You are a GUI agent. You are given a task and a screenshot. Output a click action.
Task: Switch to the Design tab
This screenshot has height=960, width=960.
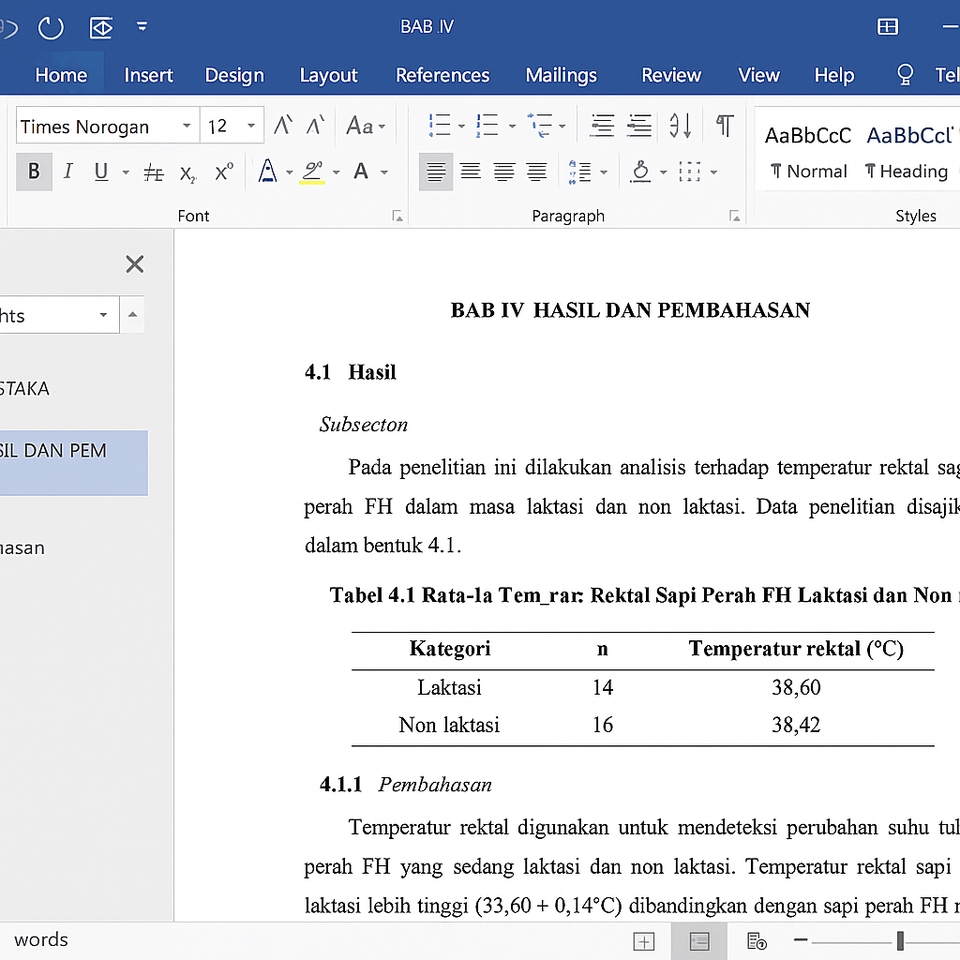[234, 75]
